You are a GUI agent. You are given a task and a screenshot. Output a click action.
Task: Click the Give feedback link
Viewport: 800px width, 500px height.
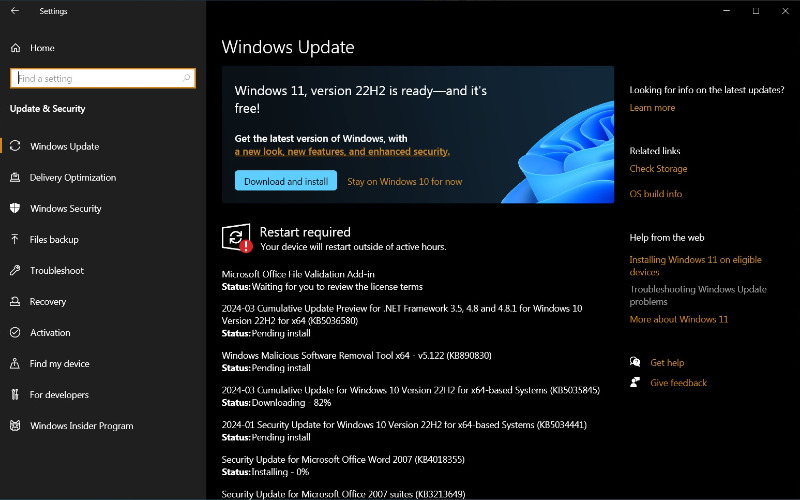tap(678, 383)
